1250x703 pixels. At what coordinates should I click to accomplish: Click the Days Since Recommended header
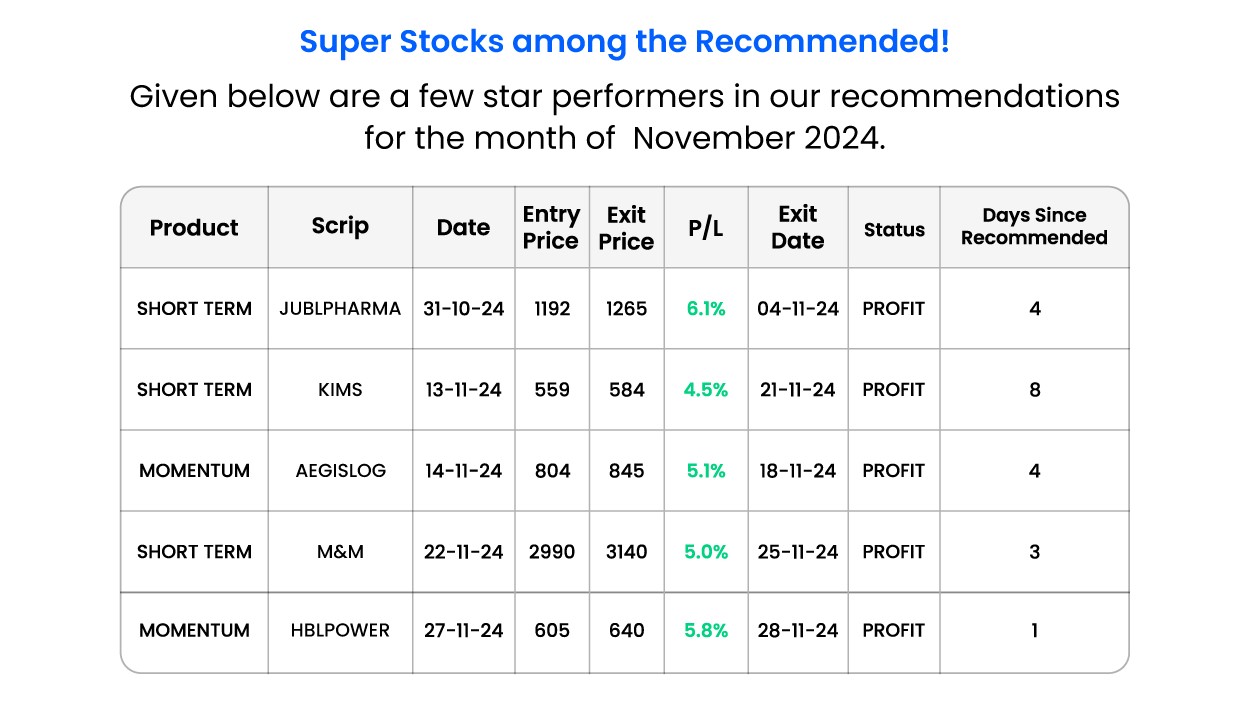[x=1034, y=227]
